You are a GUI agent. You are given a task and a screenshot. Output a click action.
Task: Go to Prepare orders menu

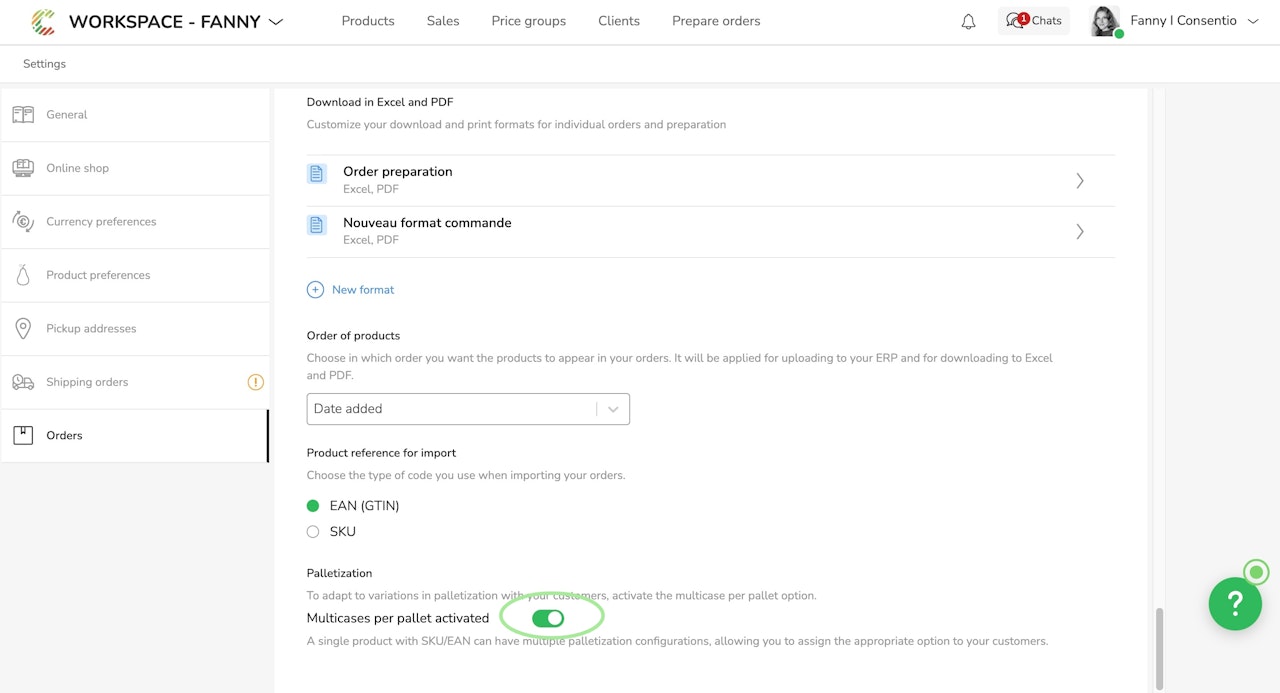(x=716, y=21)
